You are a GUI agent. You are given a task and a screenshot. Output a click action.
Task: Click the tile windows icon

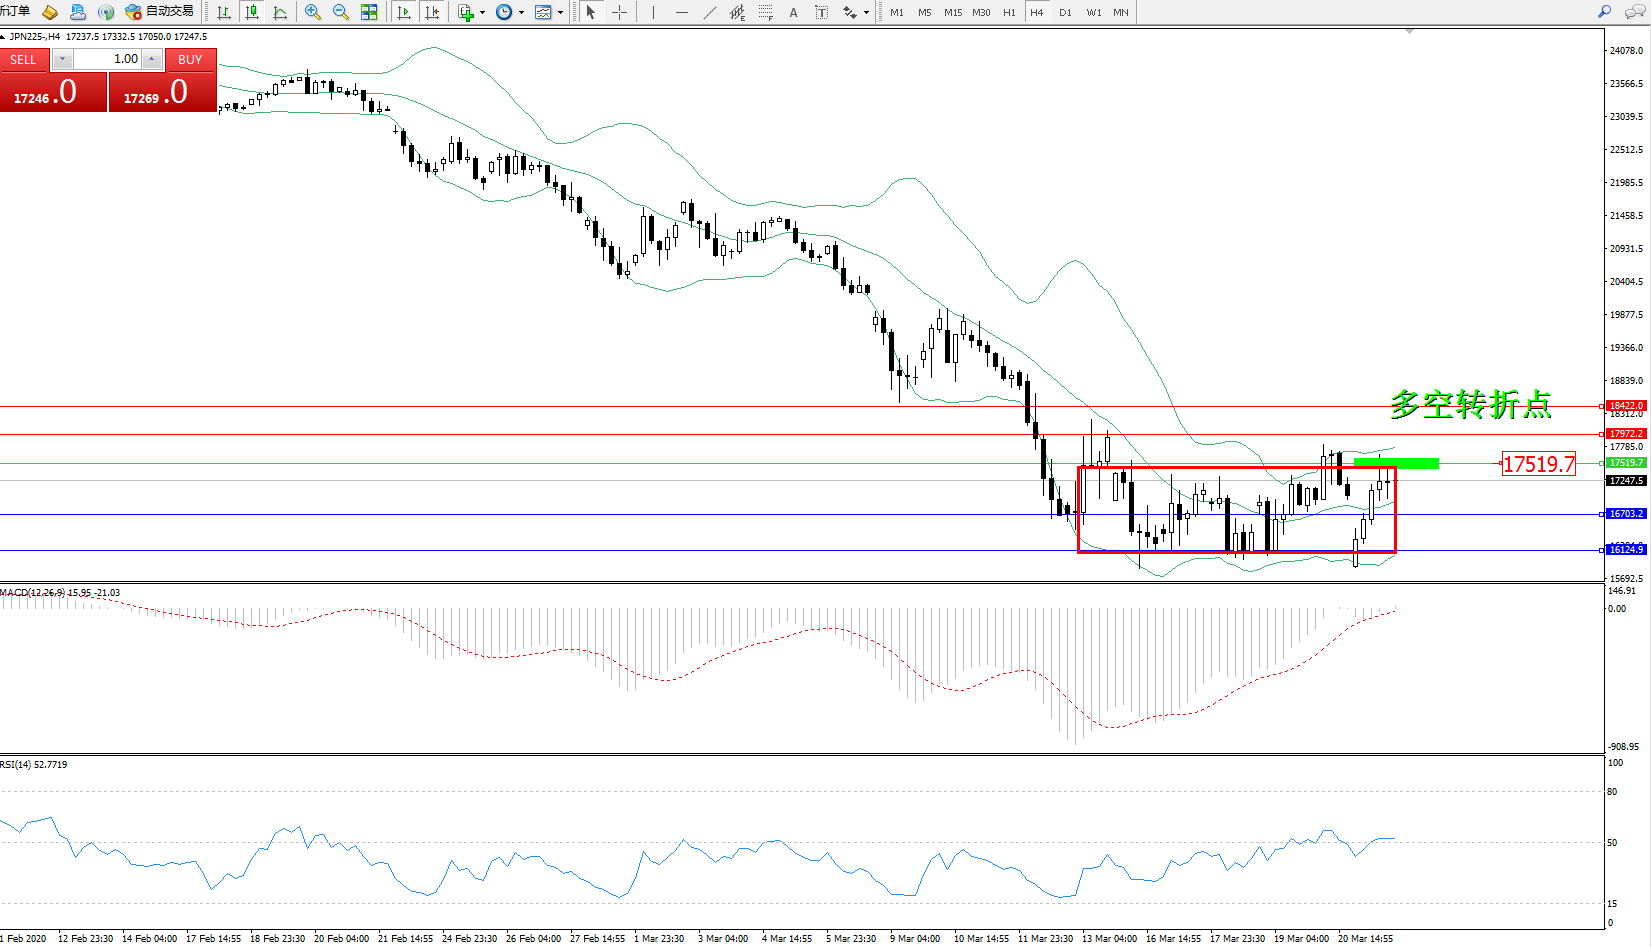[x=369, y=12]
